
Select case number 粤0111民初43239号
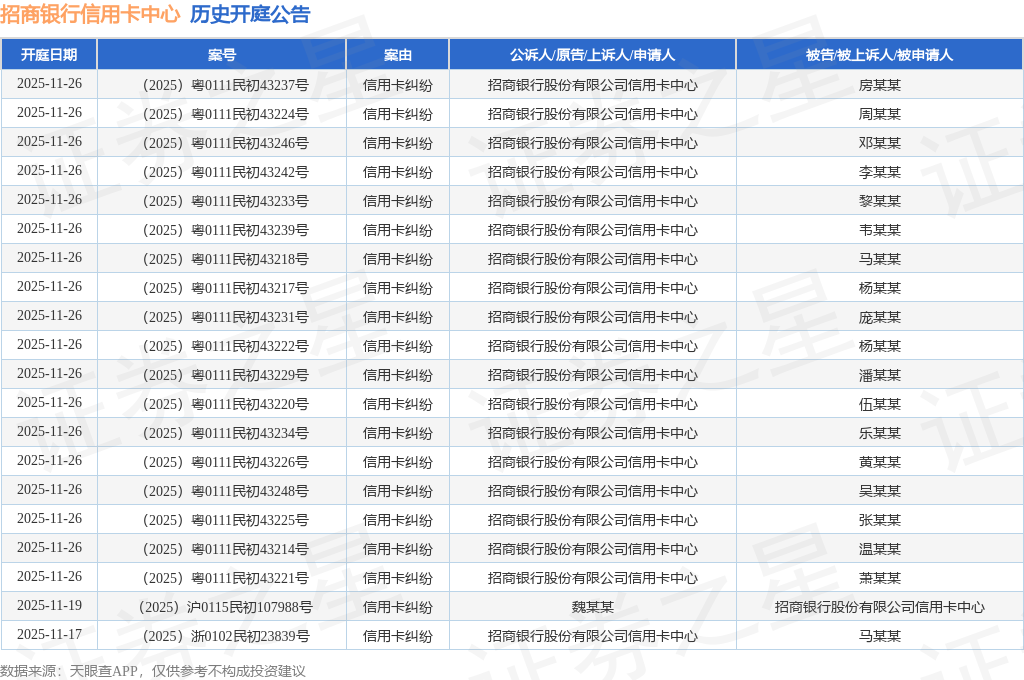[x=225, y=230]
